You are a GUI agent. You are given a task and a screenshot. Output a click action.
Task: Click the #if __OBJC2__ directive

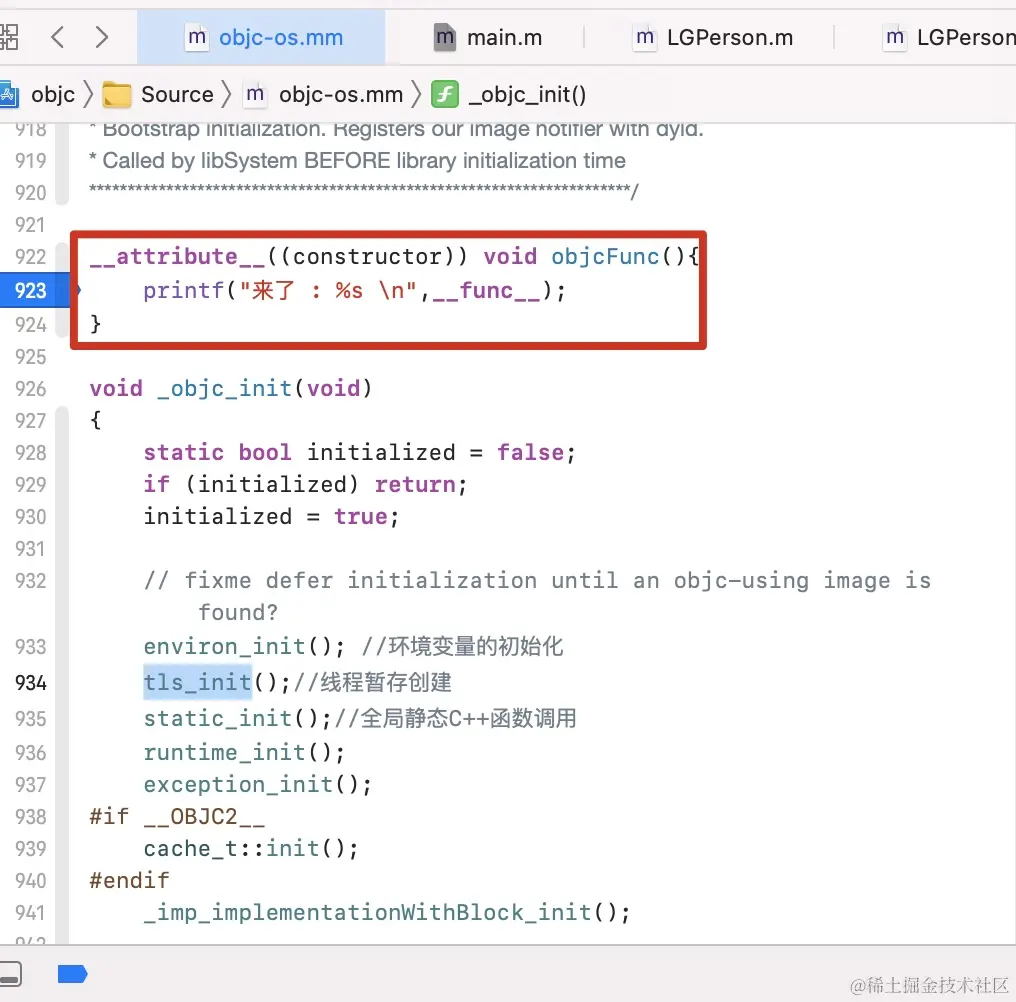(x=177, y=817)
